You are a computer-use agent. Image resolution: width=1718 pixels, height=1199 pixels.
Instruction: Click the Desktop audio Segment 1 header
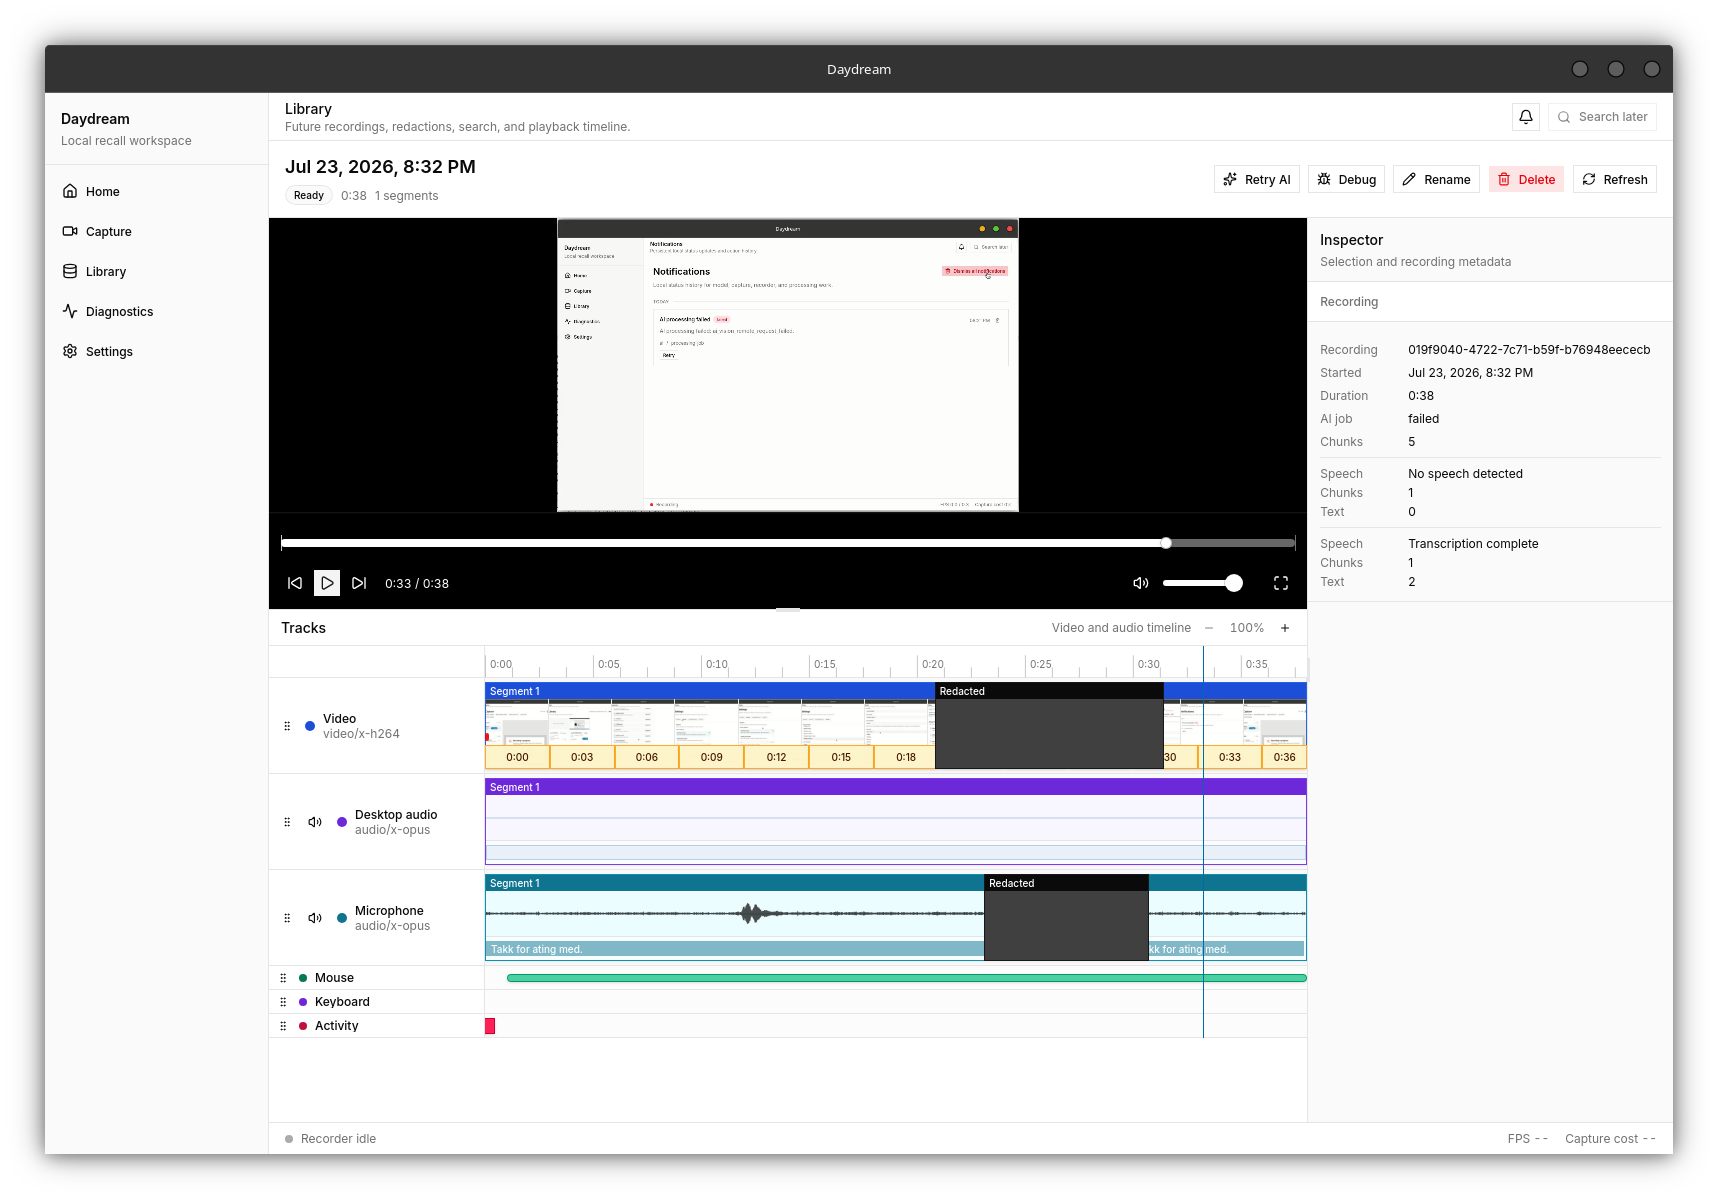(895, 787)
